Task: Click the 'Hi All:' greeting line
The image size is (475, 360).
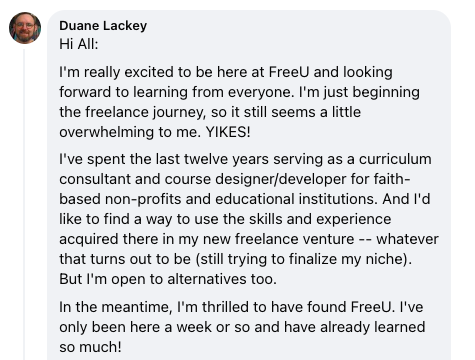Action: 79,44
